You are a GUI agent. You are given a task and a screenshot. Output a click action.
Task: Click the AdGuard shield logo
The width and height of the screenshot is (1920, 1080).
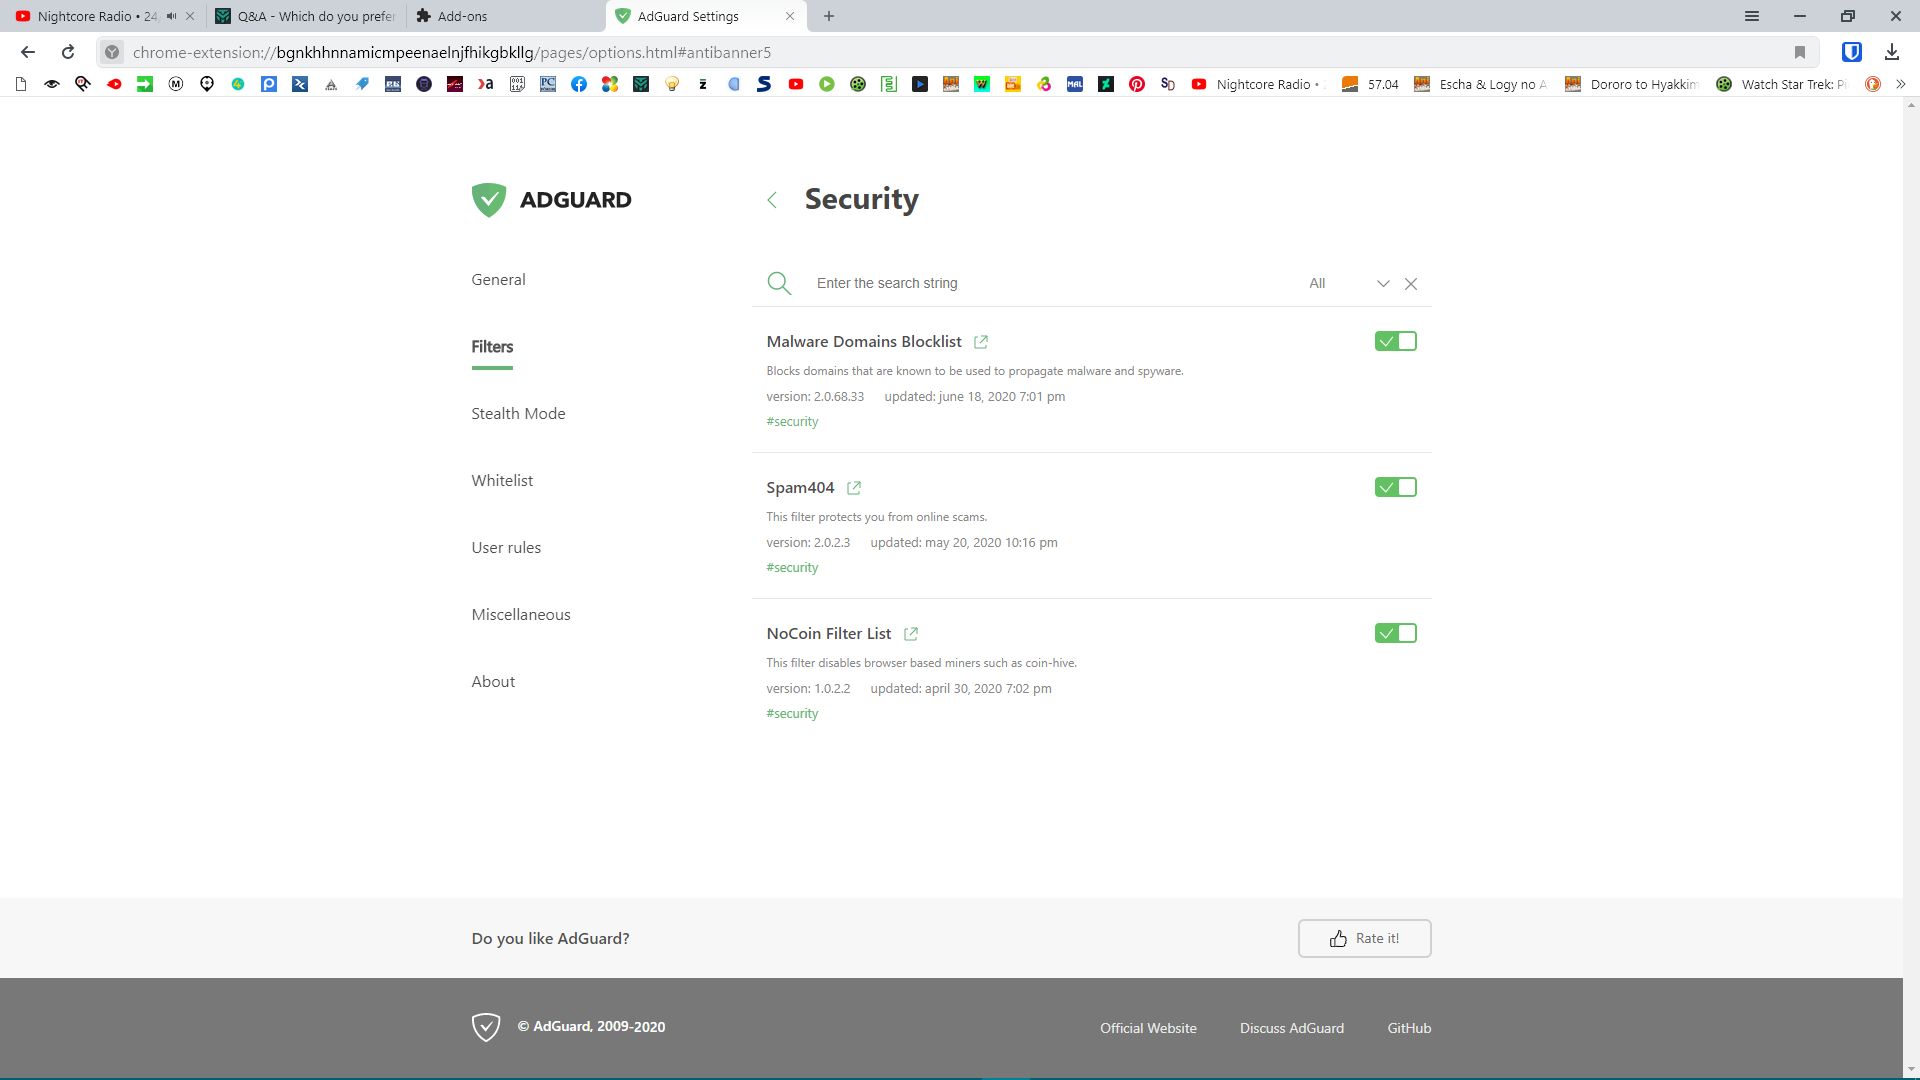[489, 200]
